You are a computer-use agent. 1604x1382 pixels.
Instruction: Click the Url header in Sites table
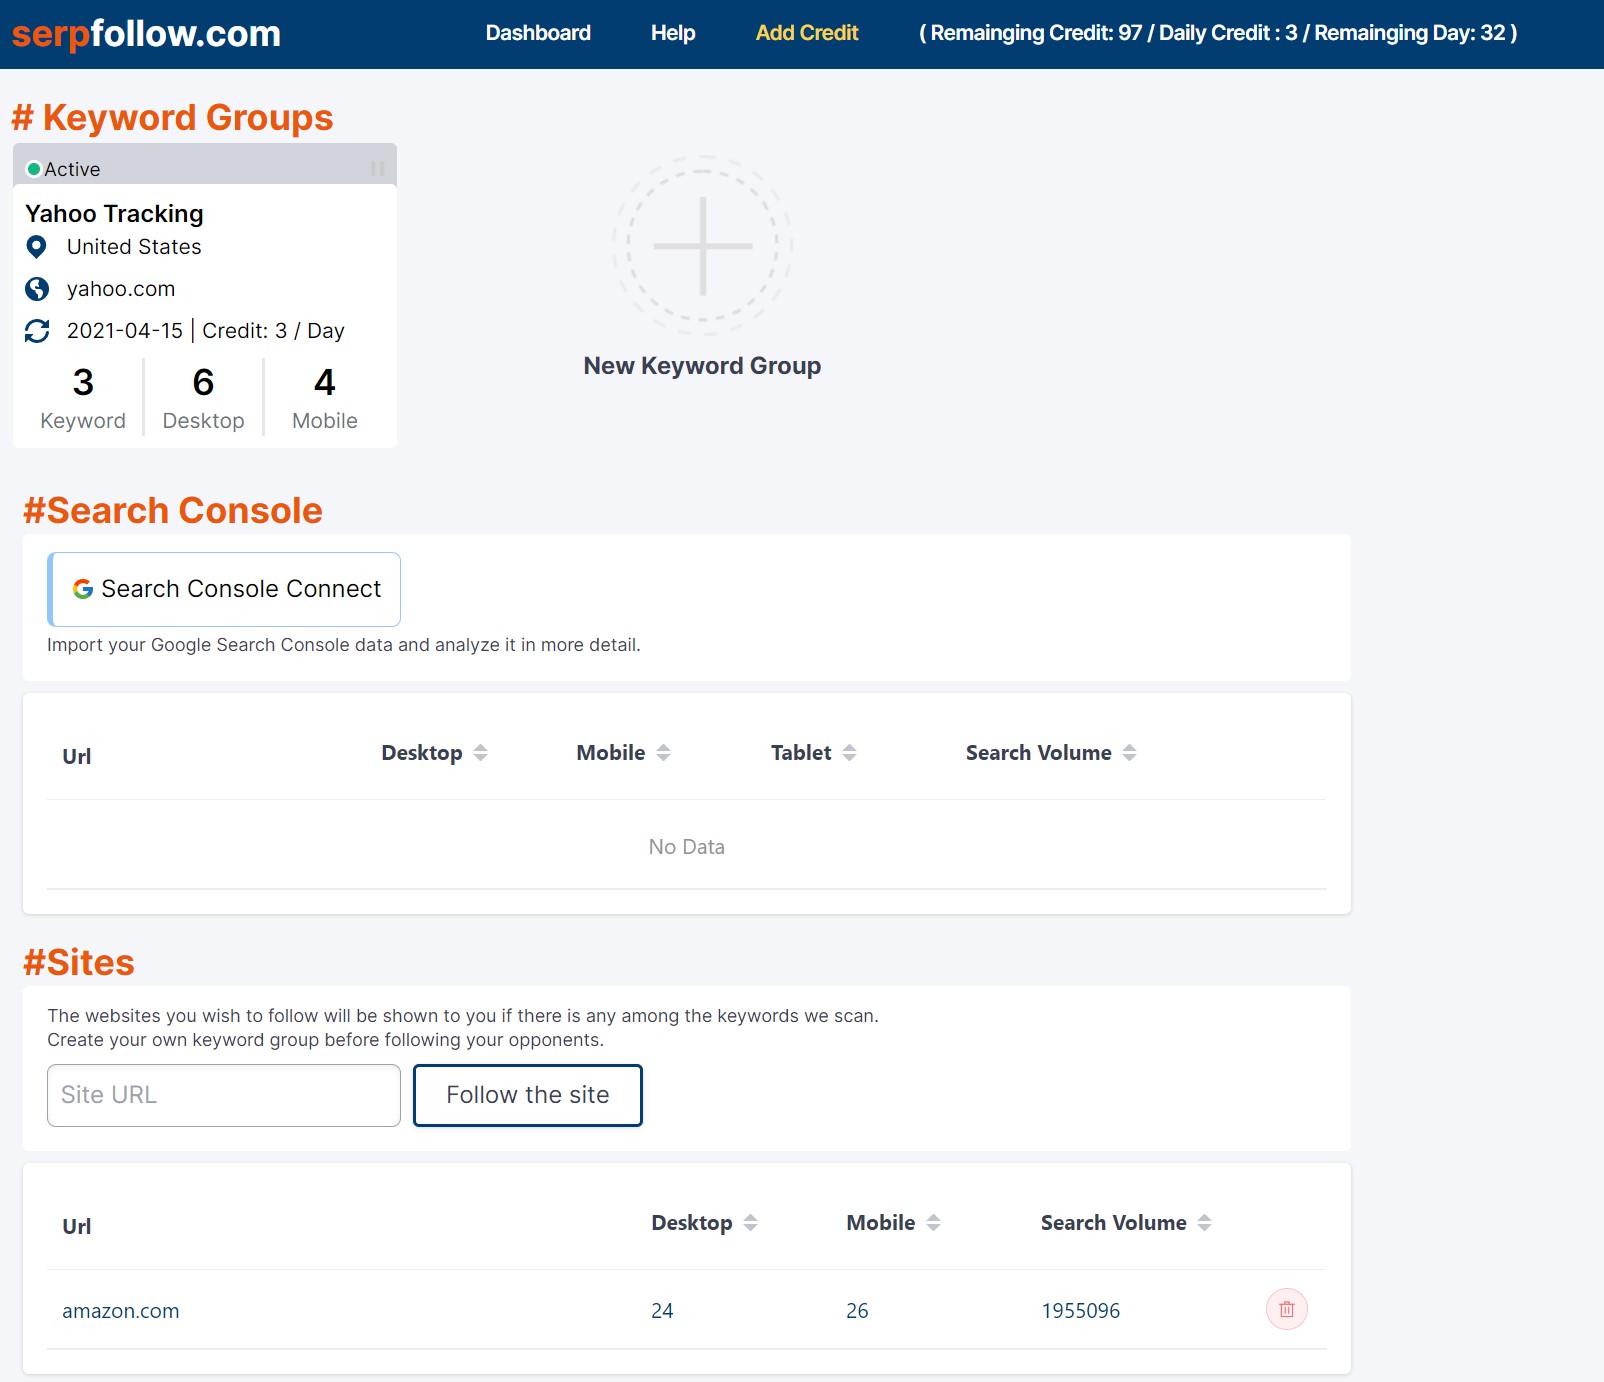click(x=77, y=1226)
